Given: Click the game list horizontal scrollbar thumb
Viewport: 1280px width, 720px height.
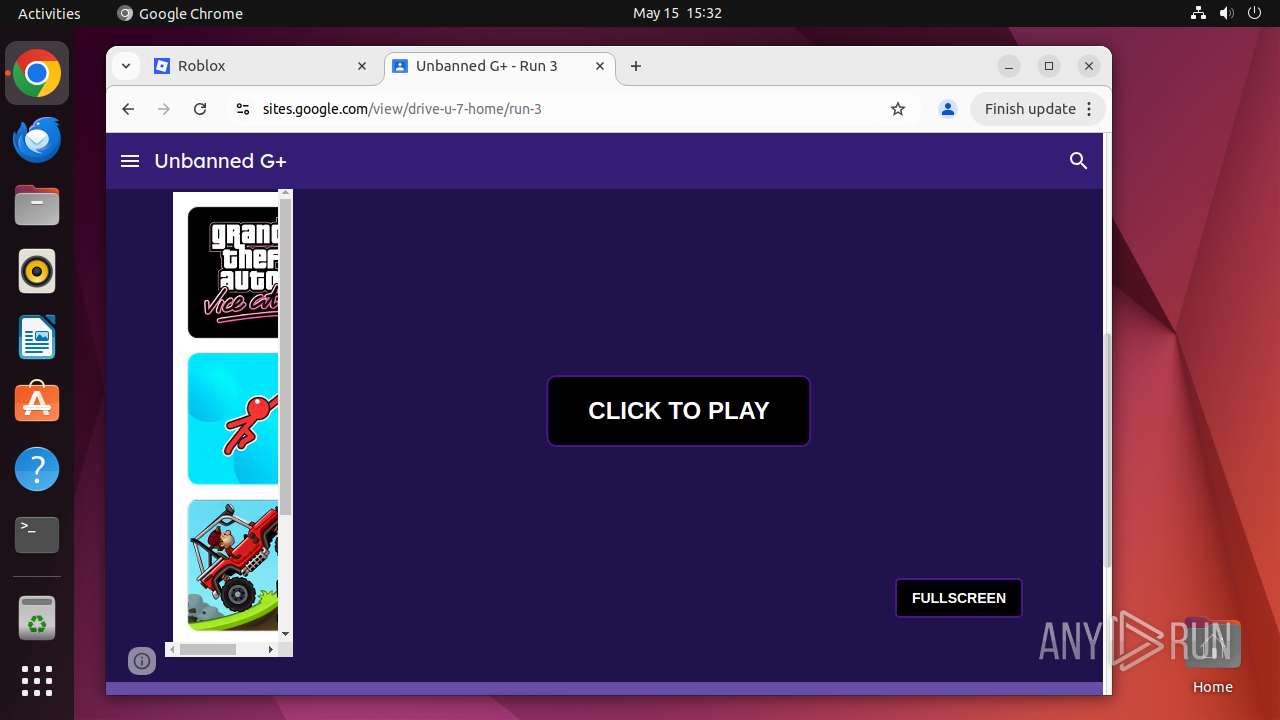Looking at the screenshot, I should pos(207,649).
